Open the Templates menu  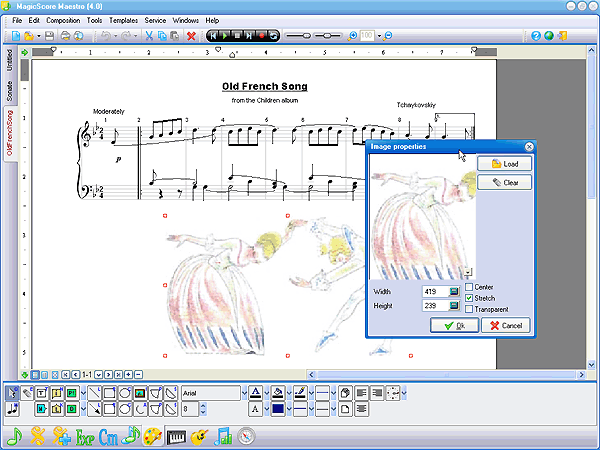tap(123, 21)
